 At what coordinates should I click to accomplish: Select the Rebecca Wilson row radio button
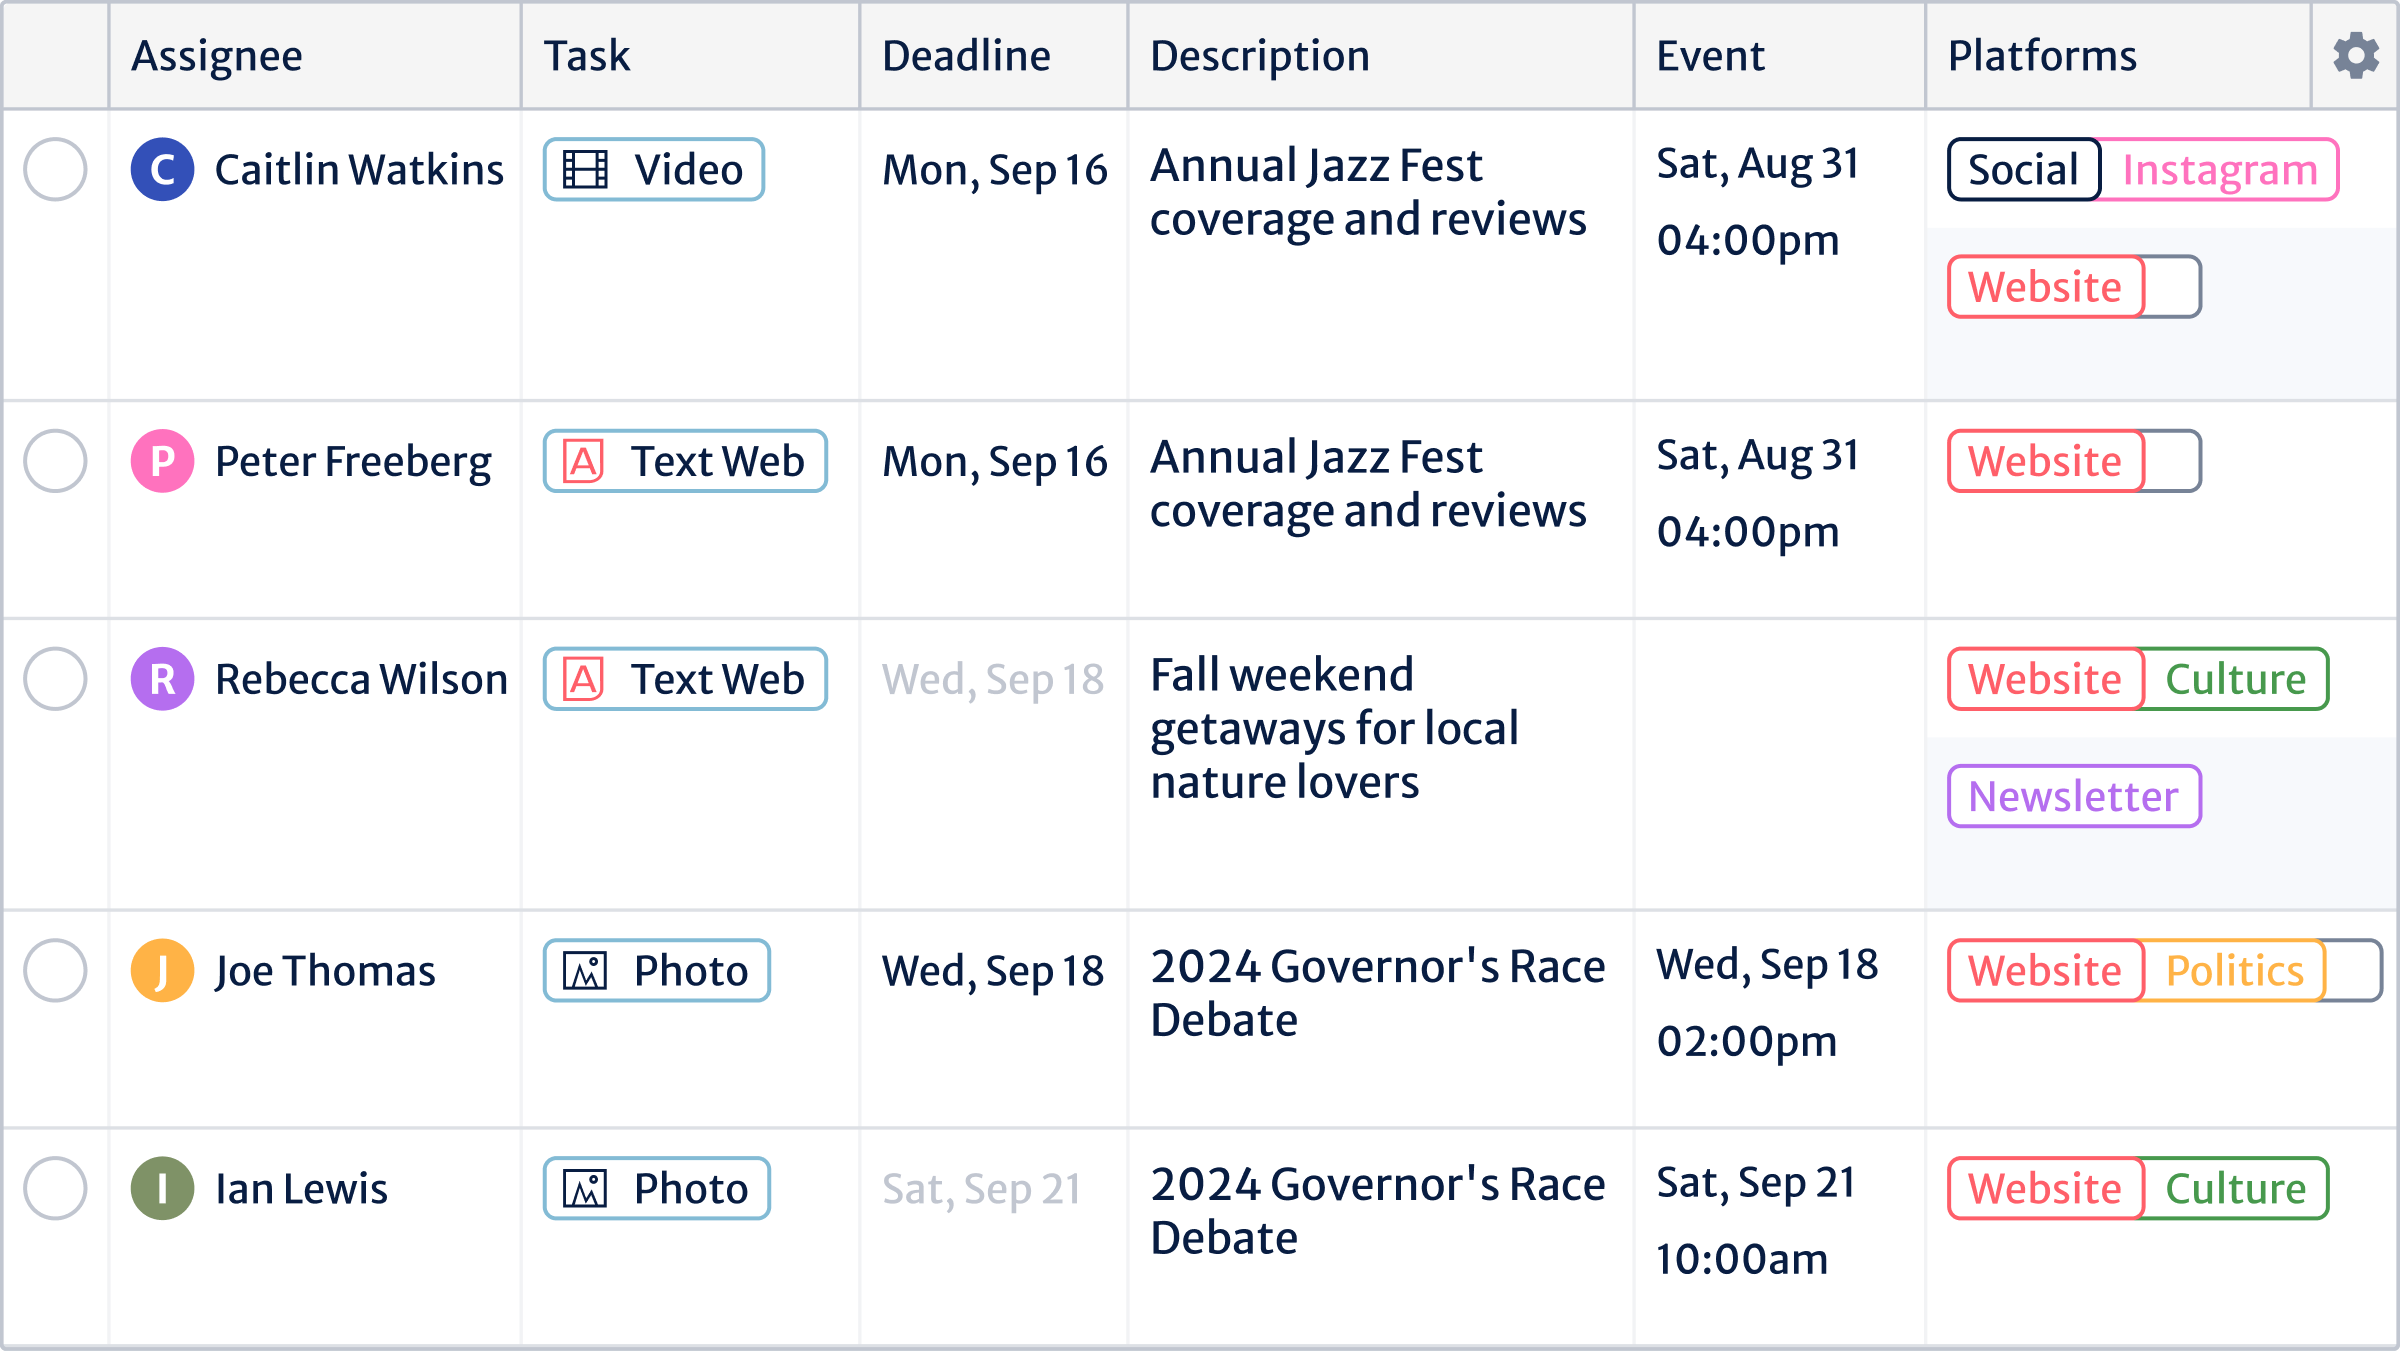(55, 679)
